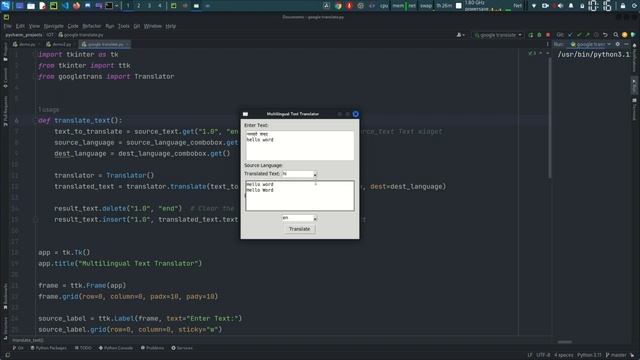Click the UTF-8 encoding status entry
The image size is (640, 360).
[543, 355]
